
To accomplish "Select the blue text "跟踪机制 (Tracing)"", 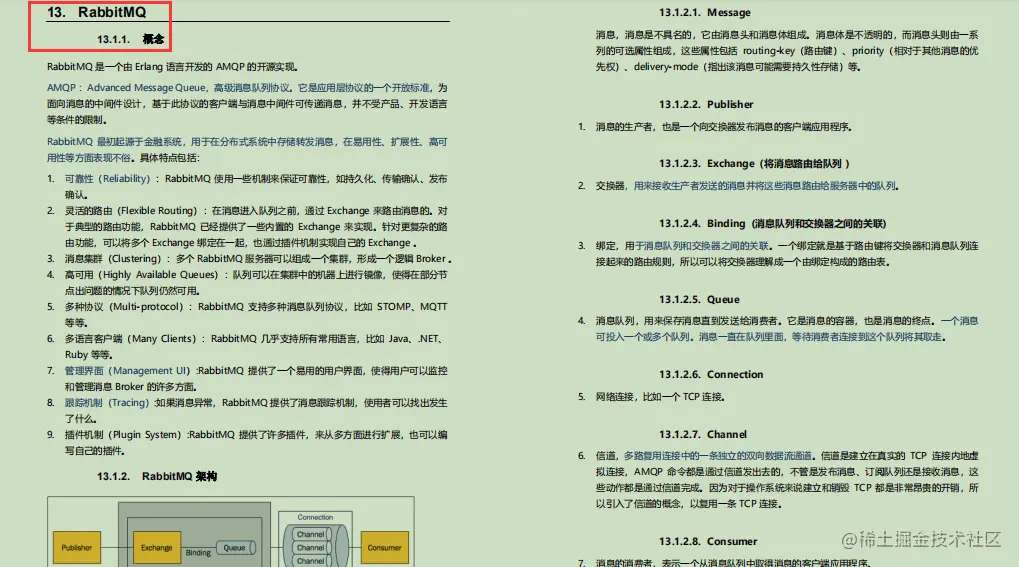I will click(107, 402).
